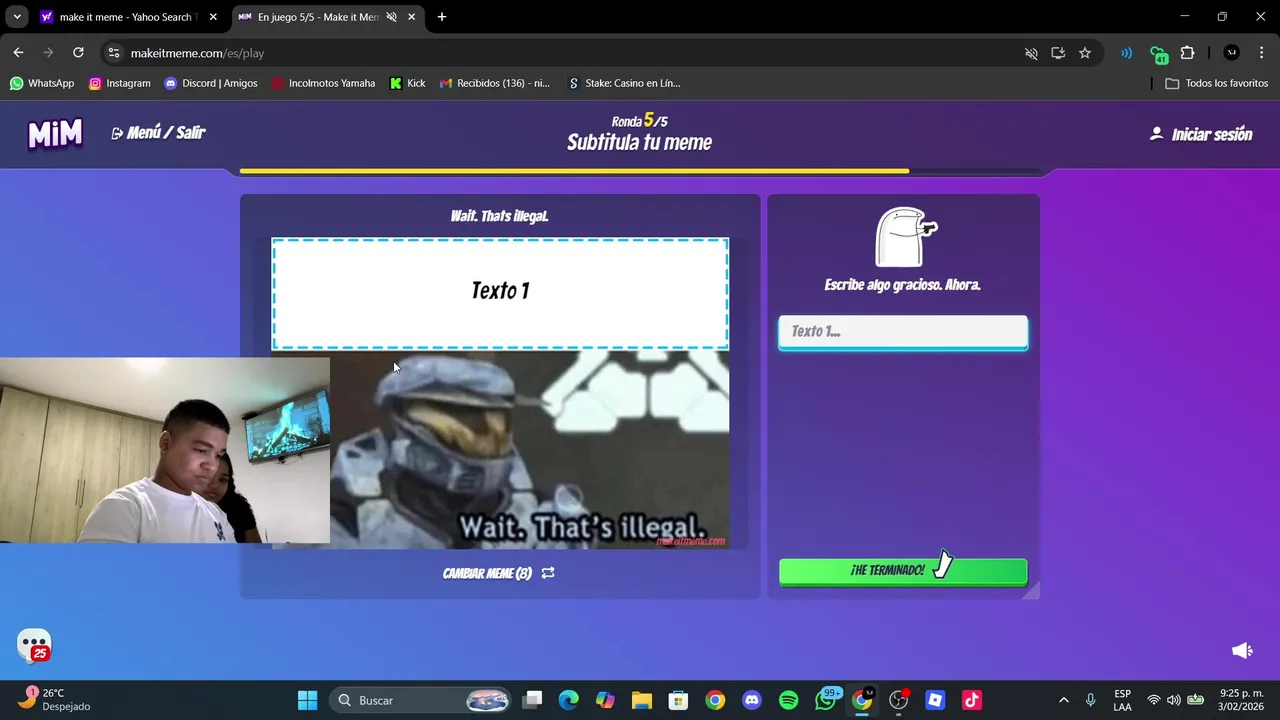Click the MiM logo
1280x720 pixels.
pos(55,134)
